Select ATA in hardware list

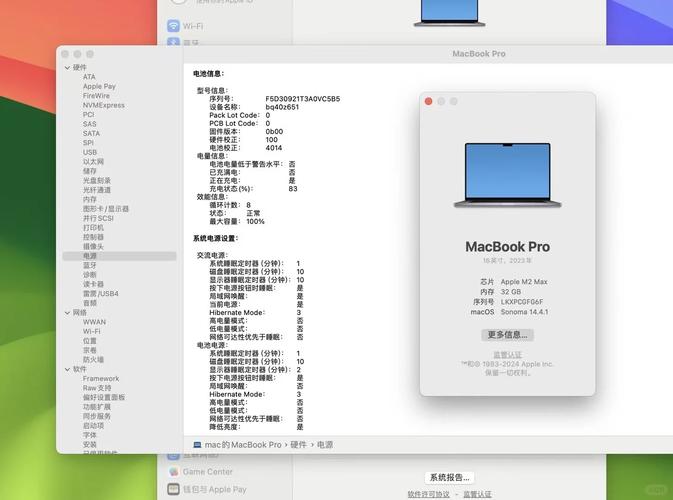(x=89, y=77)
